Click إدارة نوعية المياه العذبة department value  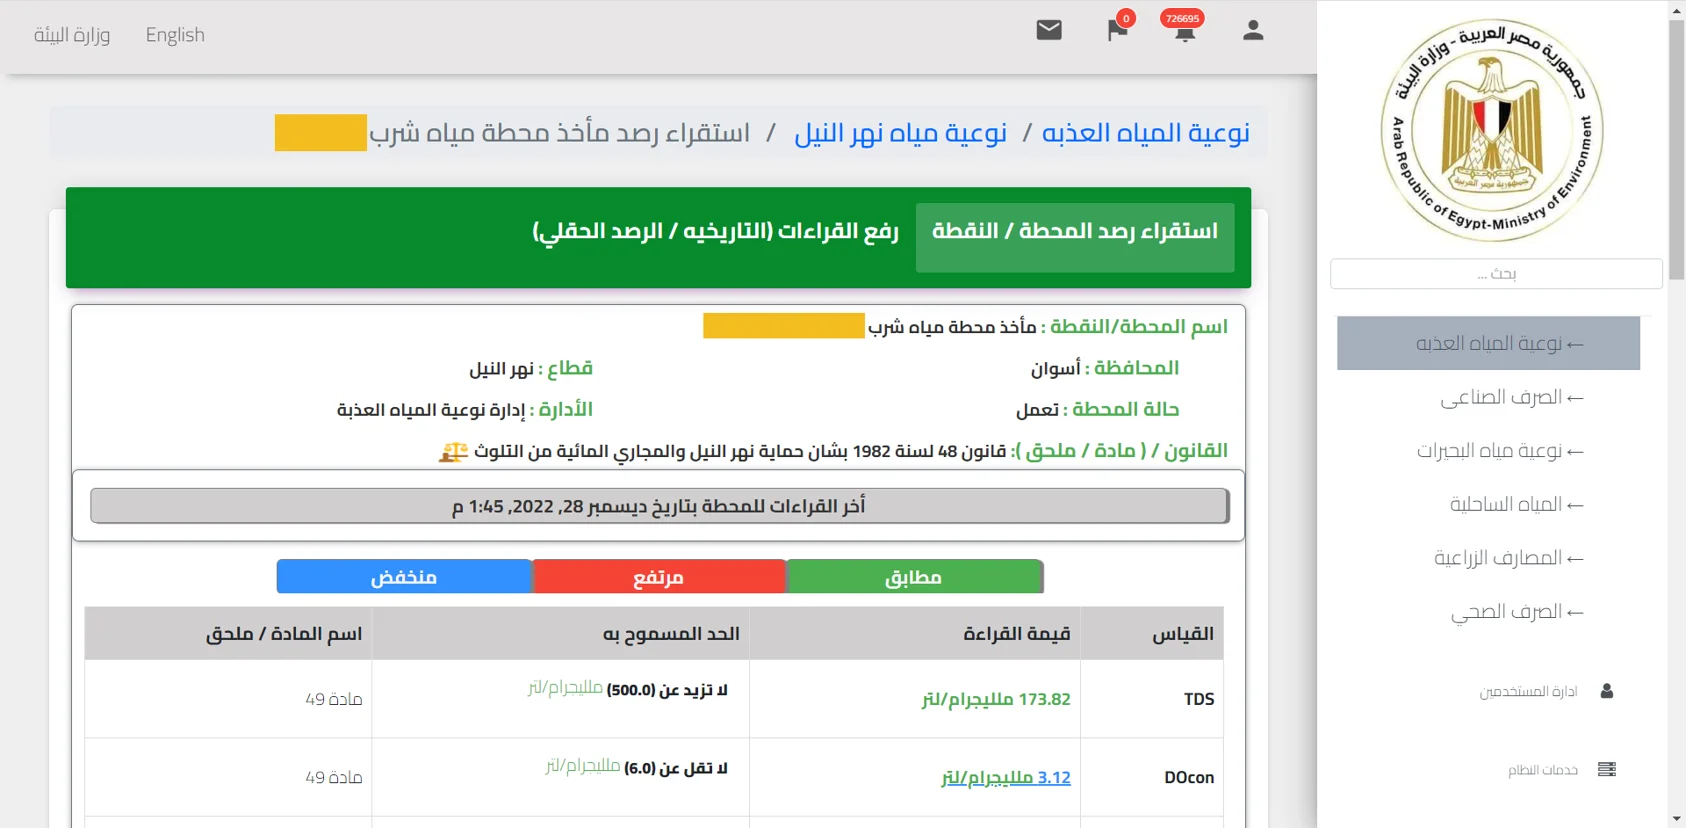[x=431, y=410]
